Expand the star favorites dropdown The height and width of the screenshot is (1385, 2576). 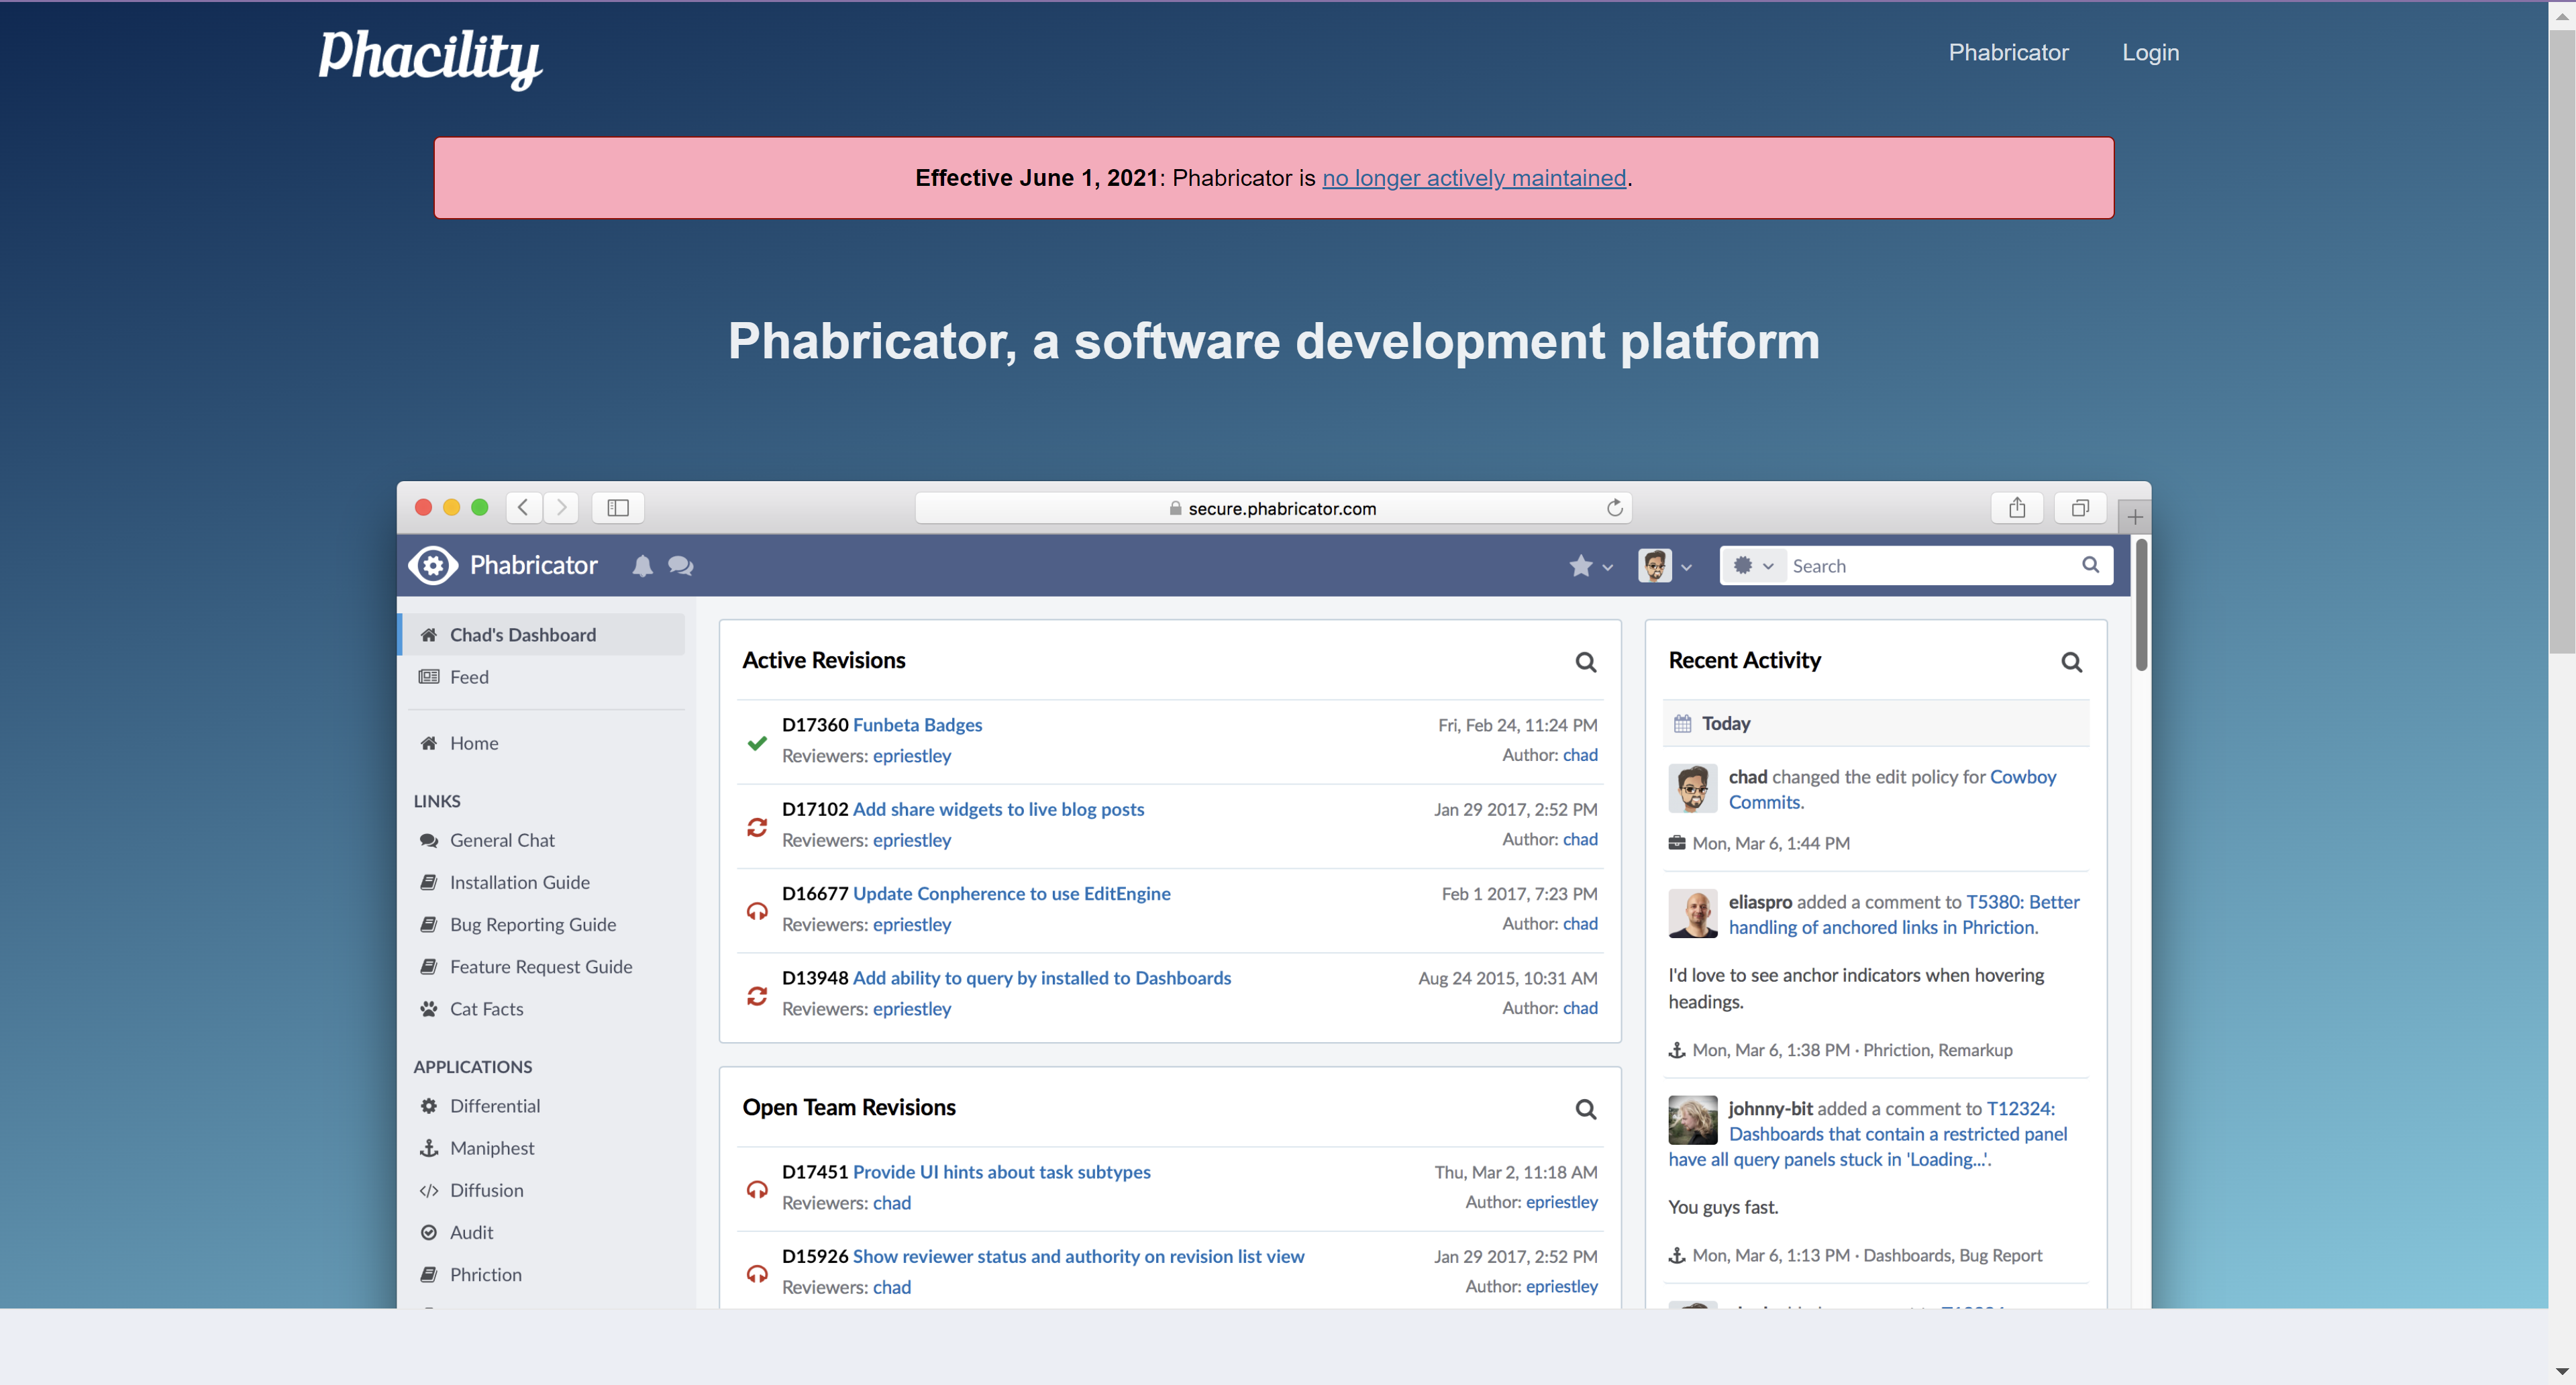coord(1590,566)
